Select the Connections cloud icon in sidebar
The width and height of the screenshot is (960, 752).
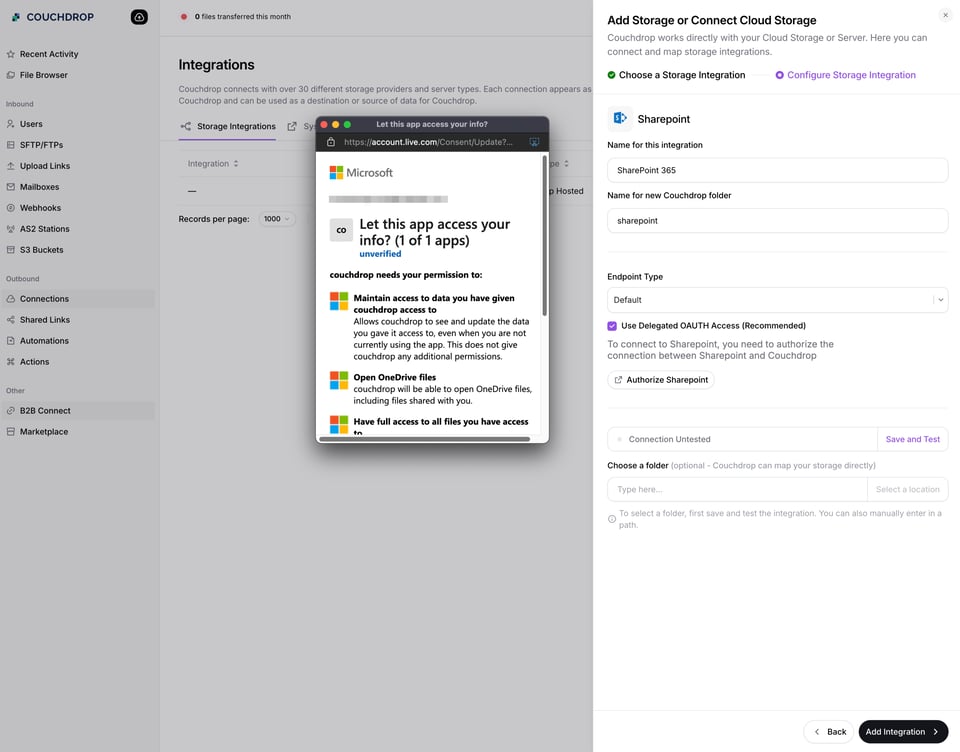[10, 299]
